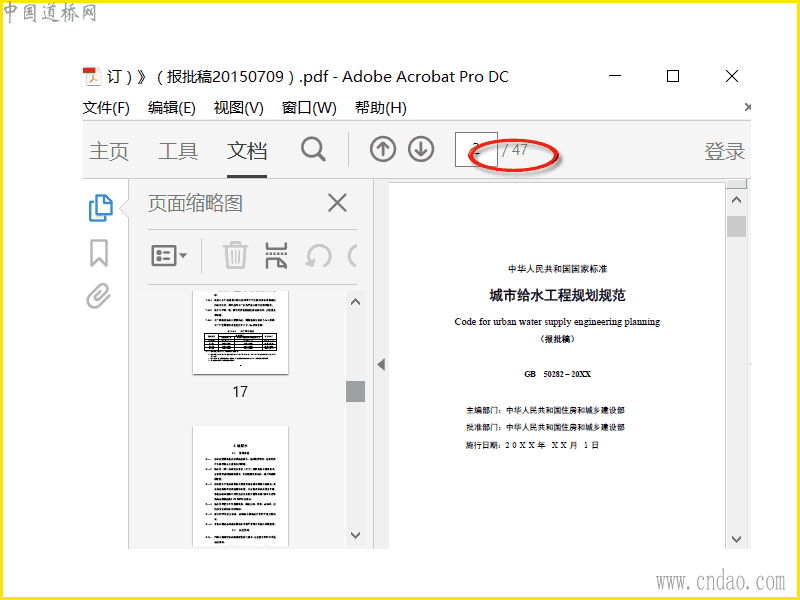
Task: Close the Acrobat window
Action: 732,76
